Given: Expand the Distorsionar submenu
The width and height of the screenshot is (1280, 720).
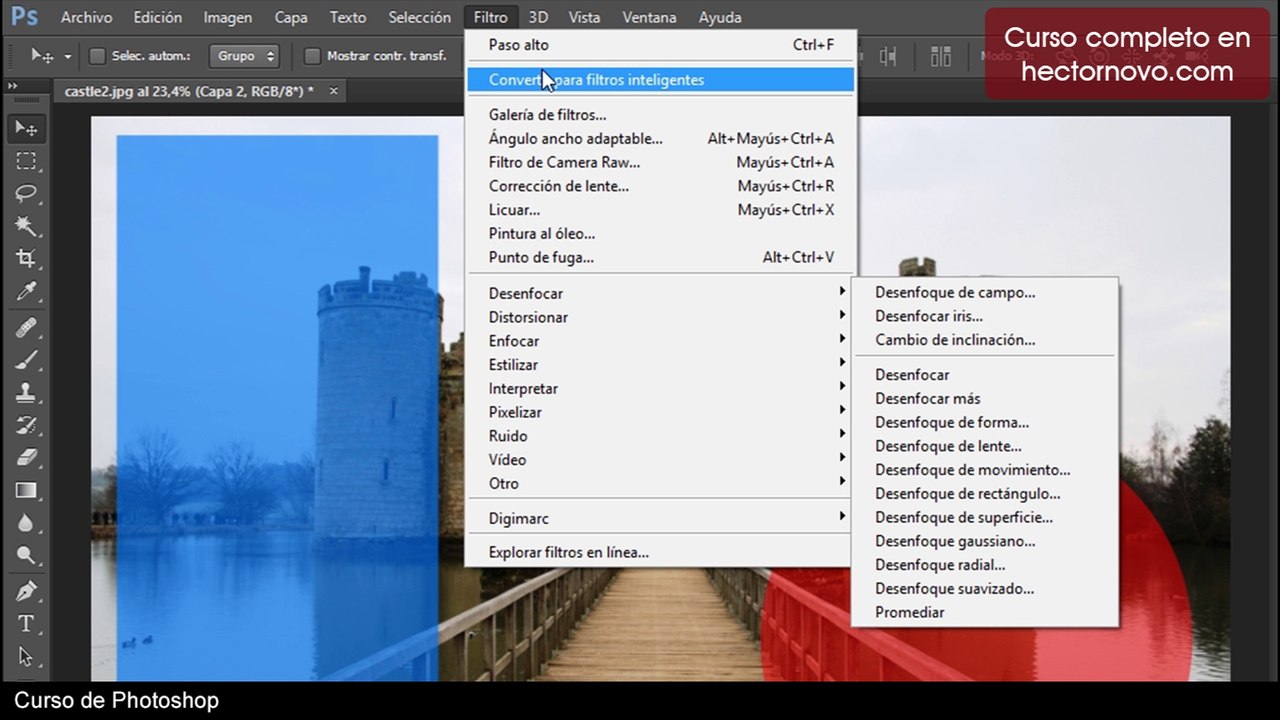Looking at the screenshot, I should 660,317.
